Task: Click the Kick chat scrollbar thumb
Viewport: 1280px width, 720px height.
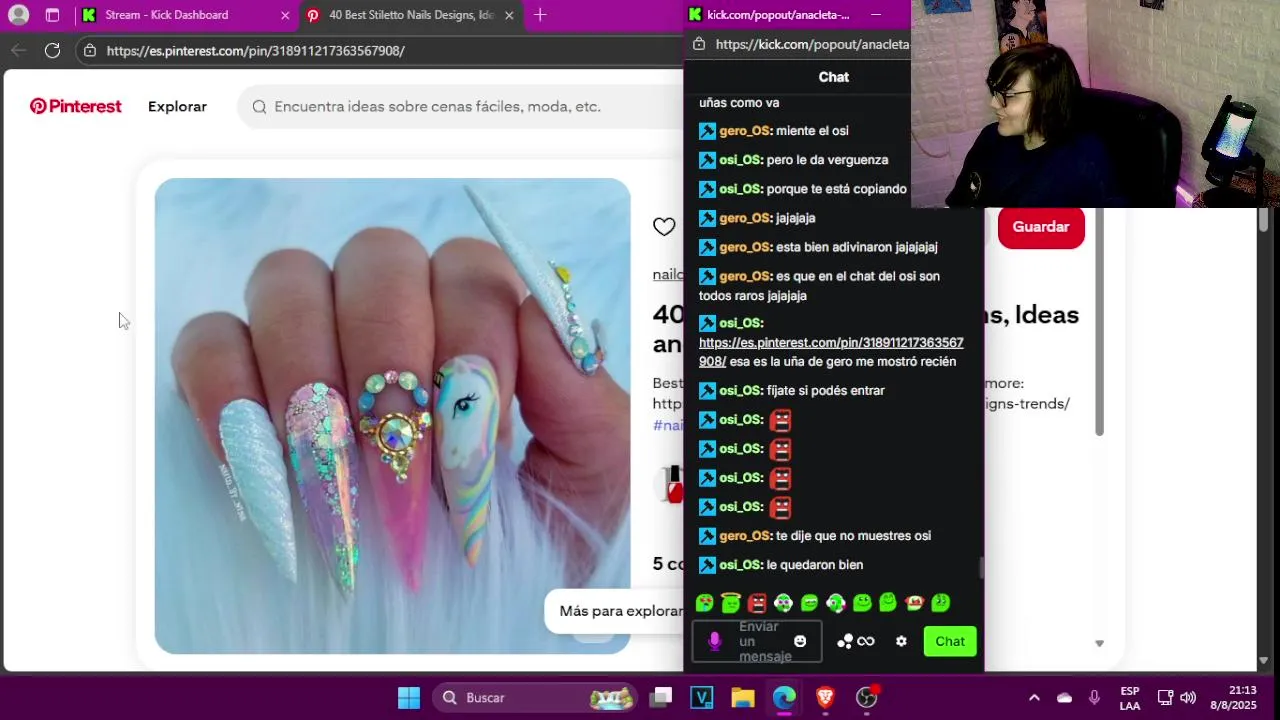Action: click(981, 567)
